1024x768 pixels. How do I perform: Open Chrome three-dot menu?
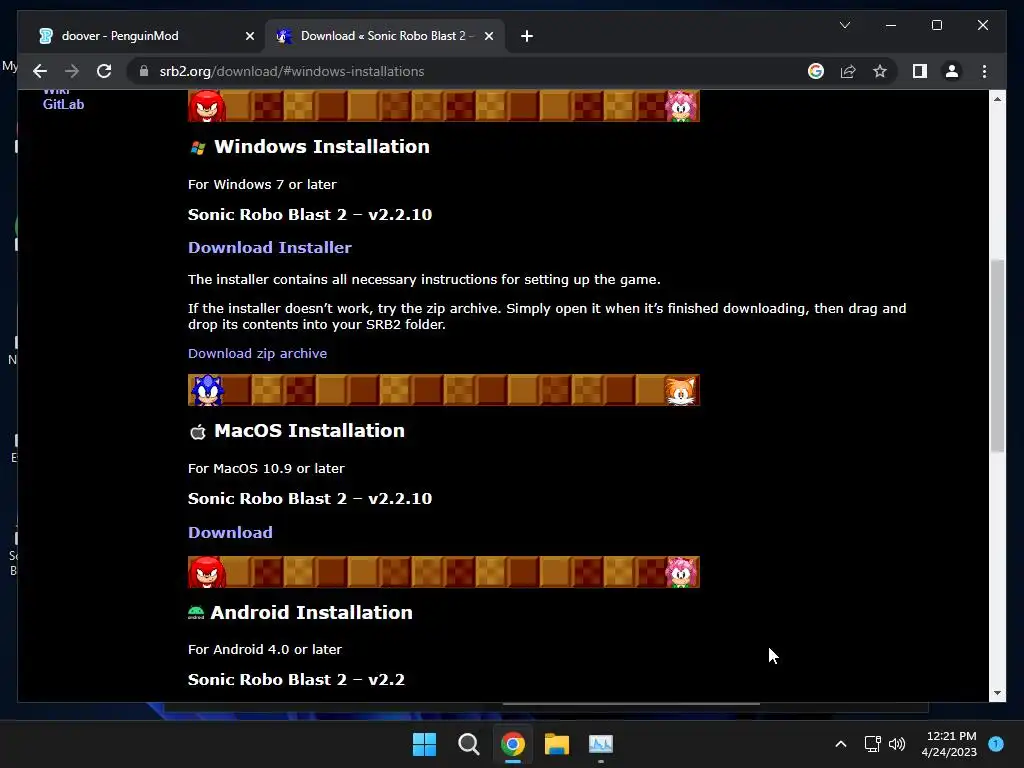click(x=984, y=71)
